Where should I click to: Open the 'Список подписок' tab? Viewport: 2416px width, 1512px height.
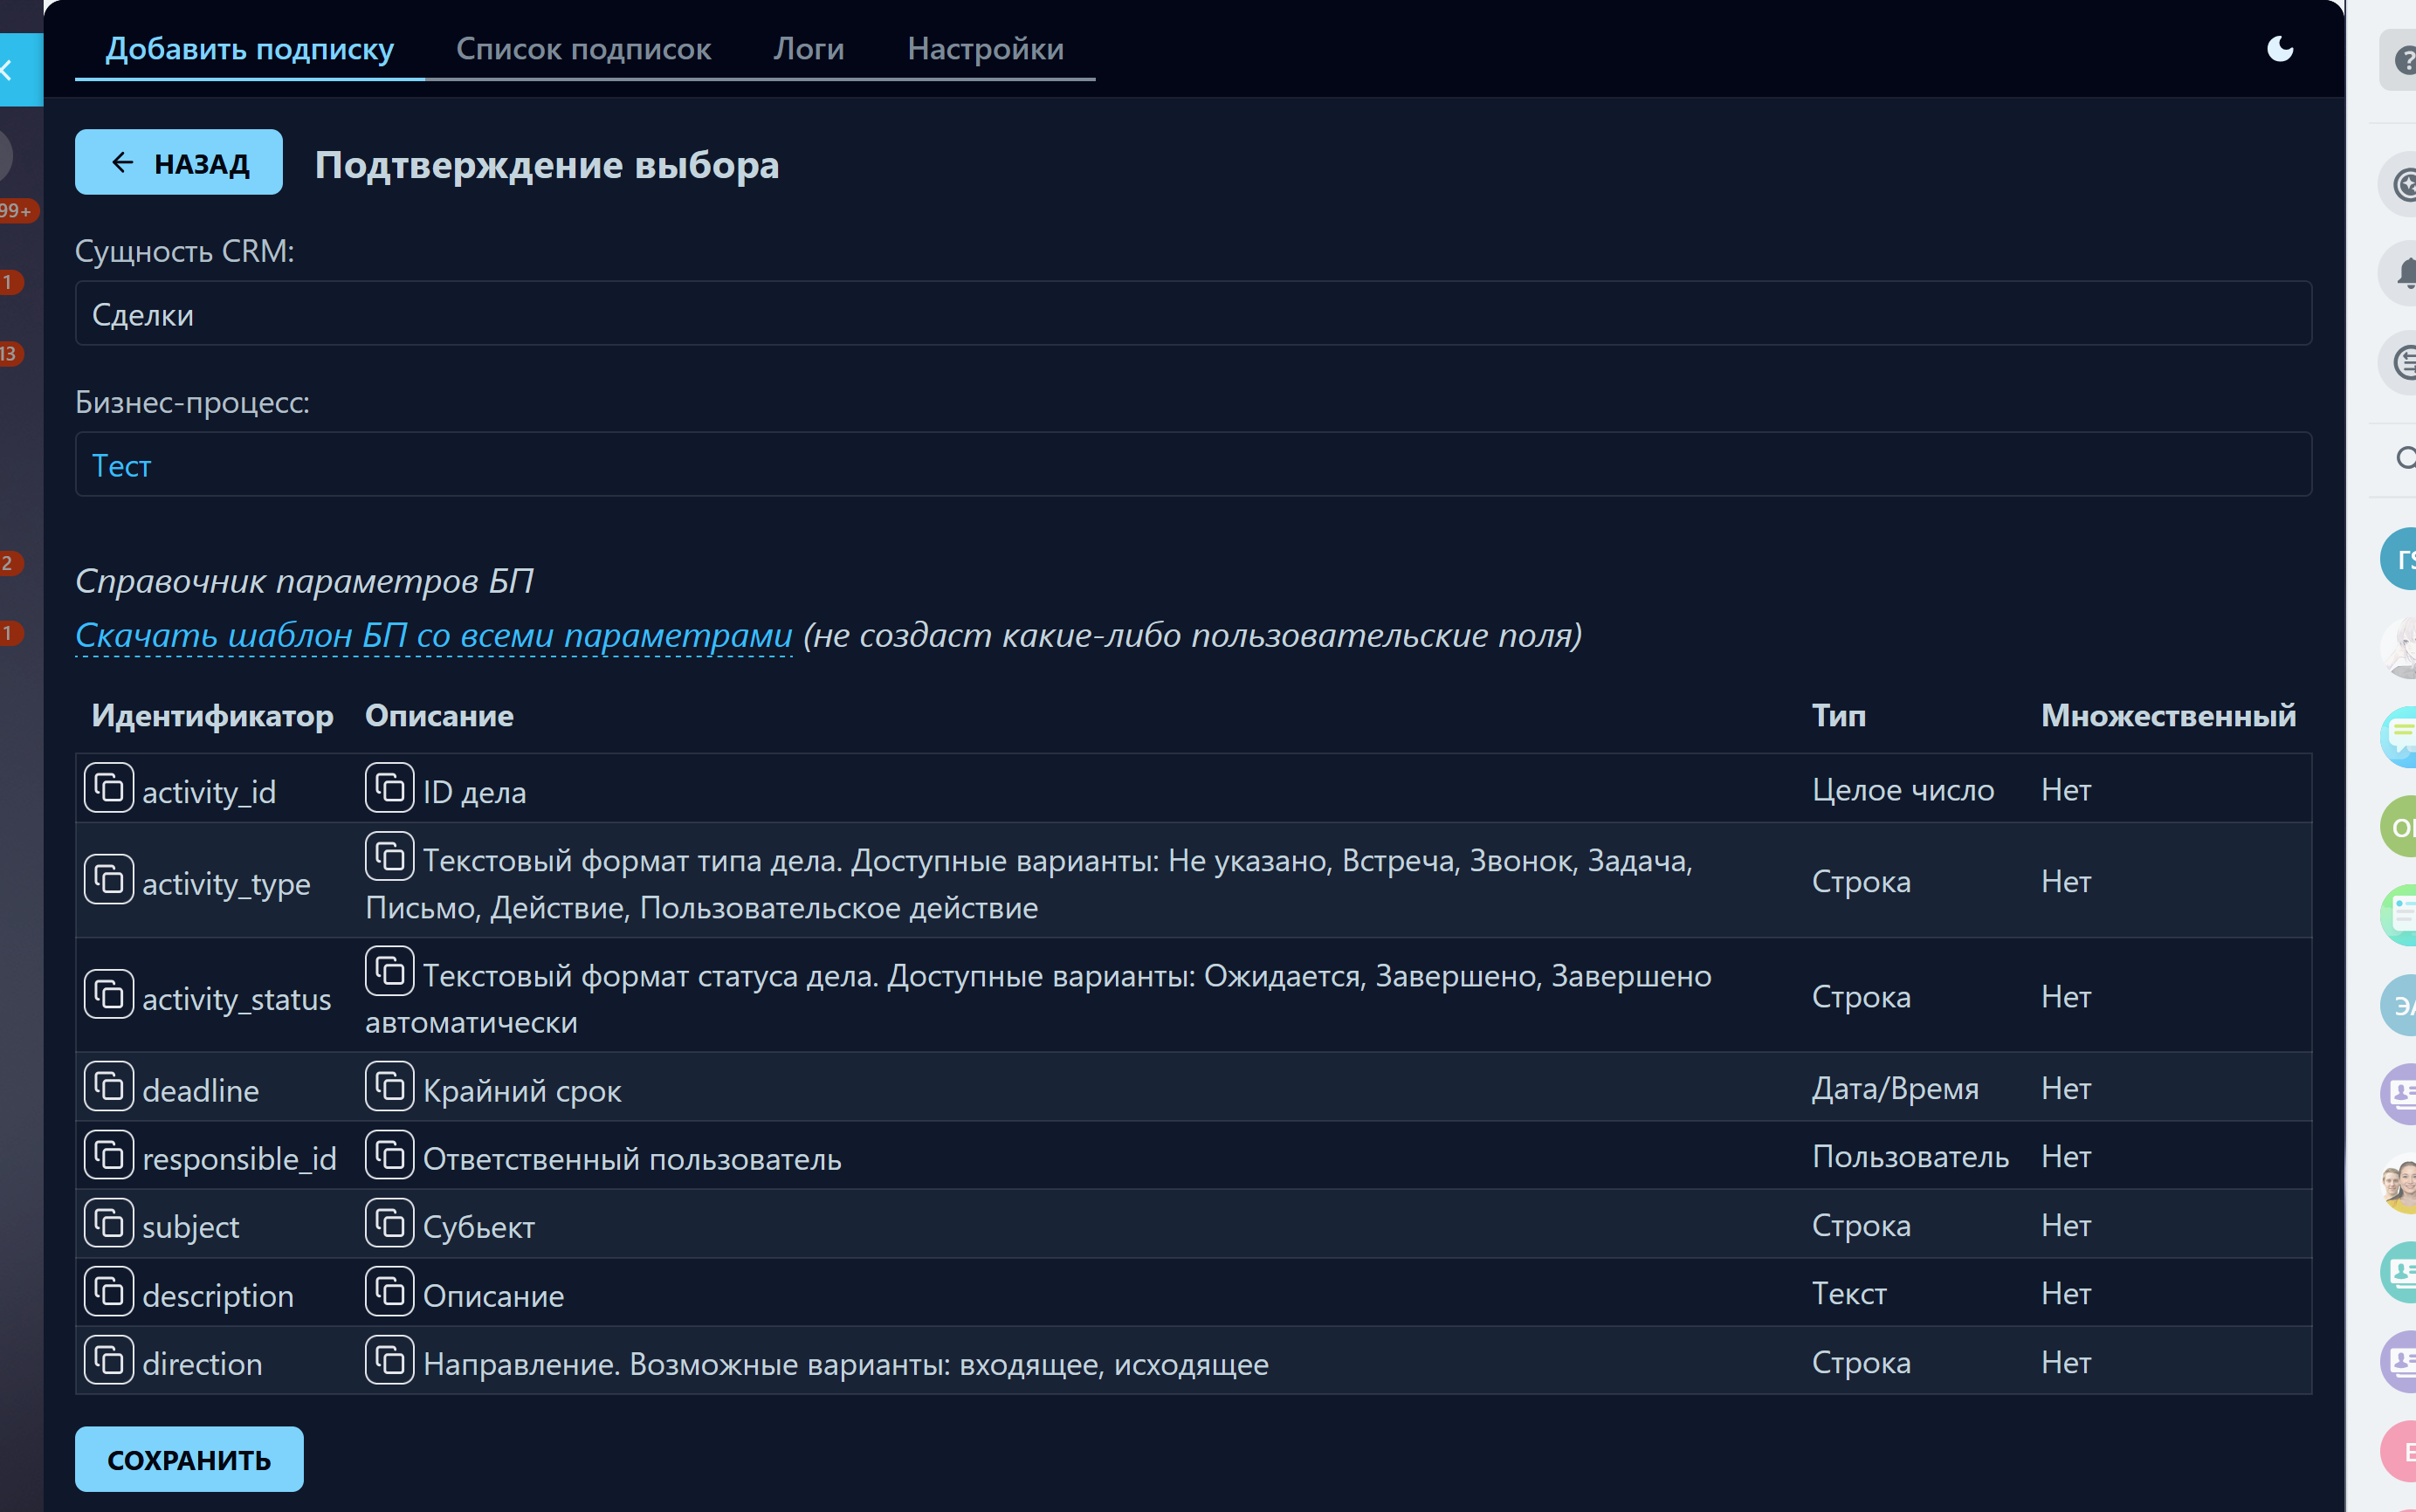(x=583, y=48)
